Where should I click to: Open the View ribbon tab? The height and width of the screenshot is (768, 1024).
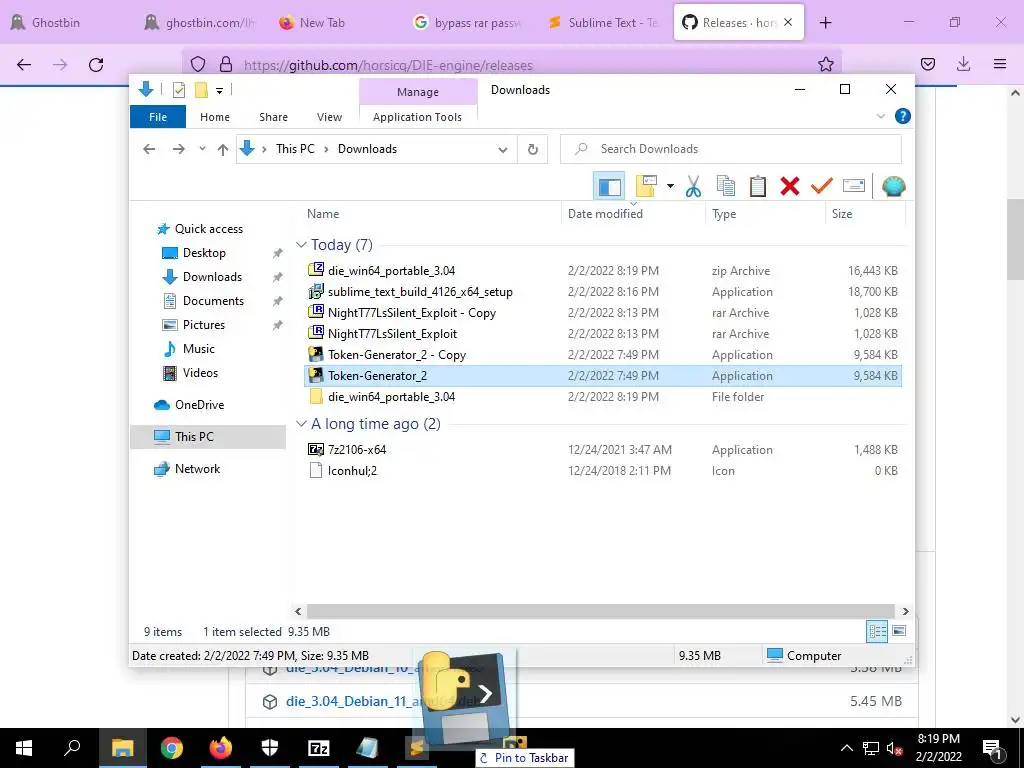point(329,117)
